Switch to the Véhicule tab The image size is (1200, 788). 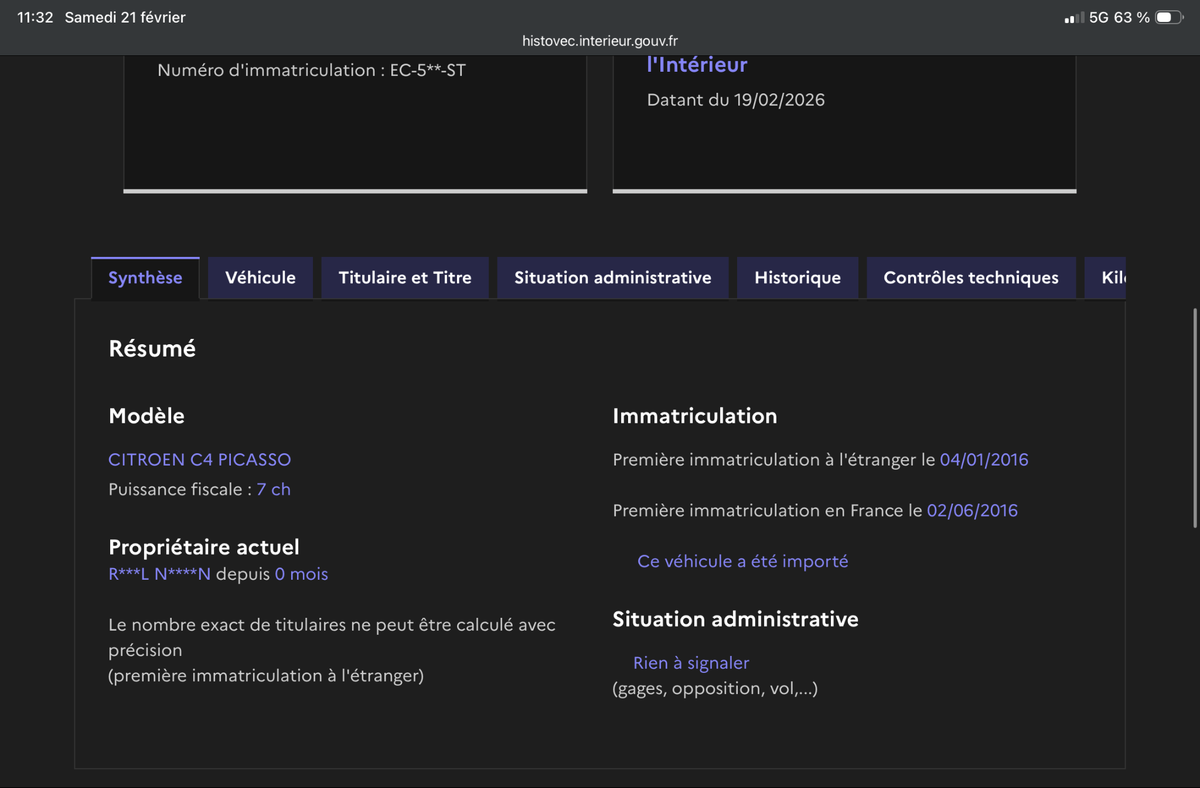point(260,277)
